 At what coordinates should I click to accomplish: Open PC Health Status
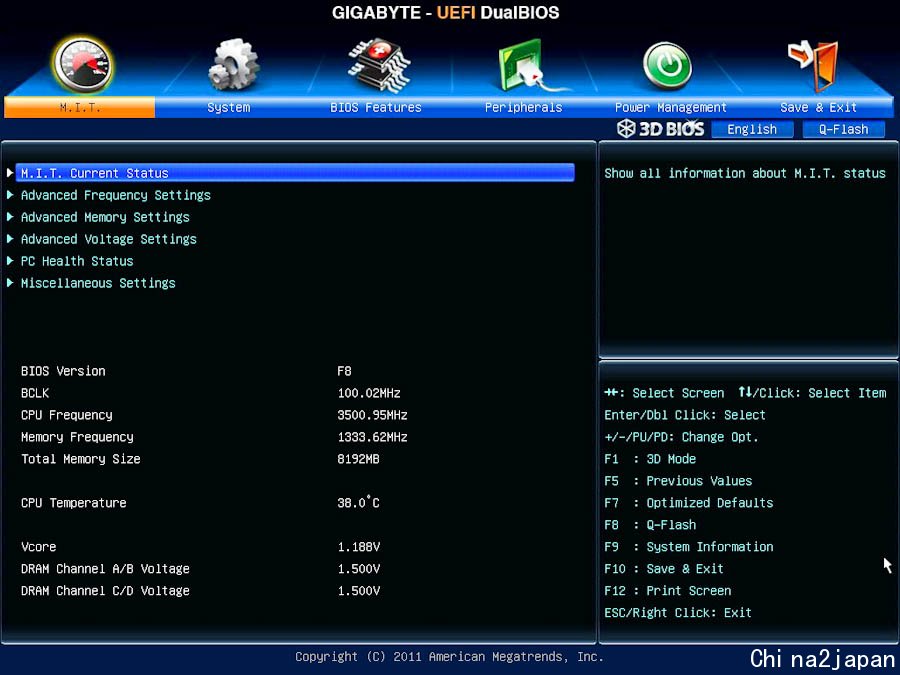[x=77, y=261]
